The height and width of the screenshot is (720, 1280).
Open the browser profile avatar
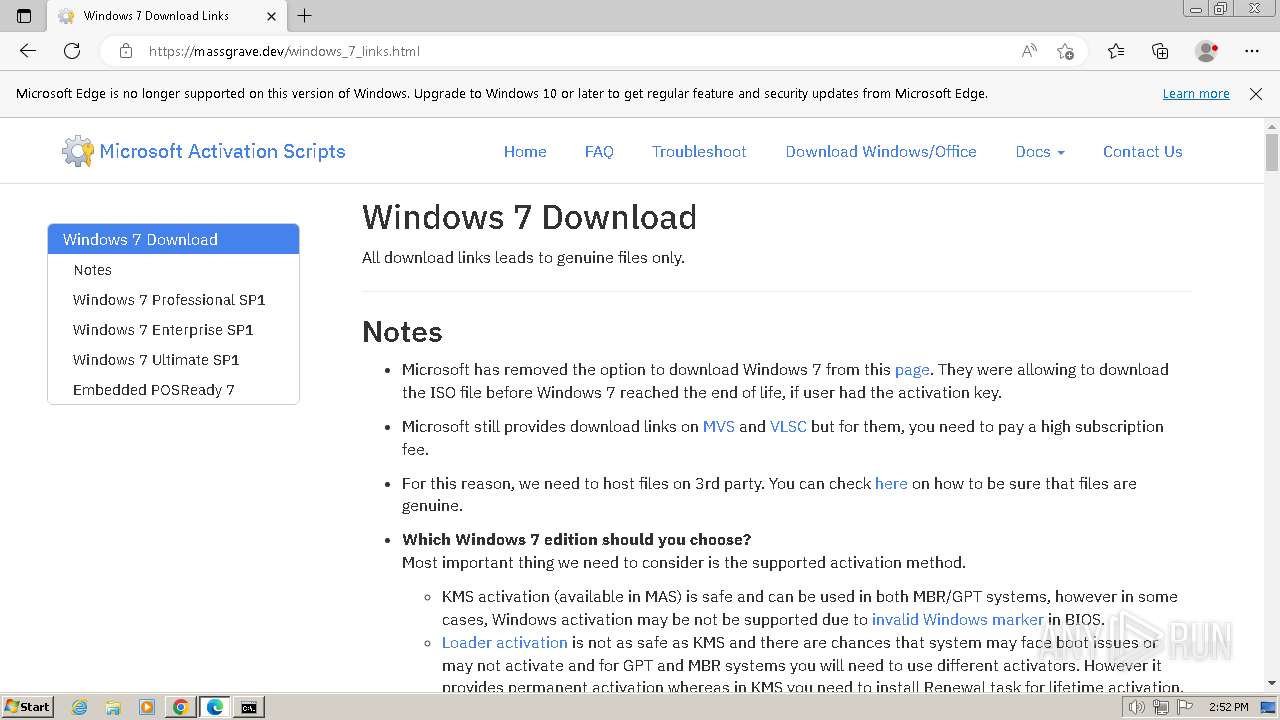coord(1207,51)
